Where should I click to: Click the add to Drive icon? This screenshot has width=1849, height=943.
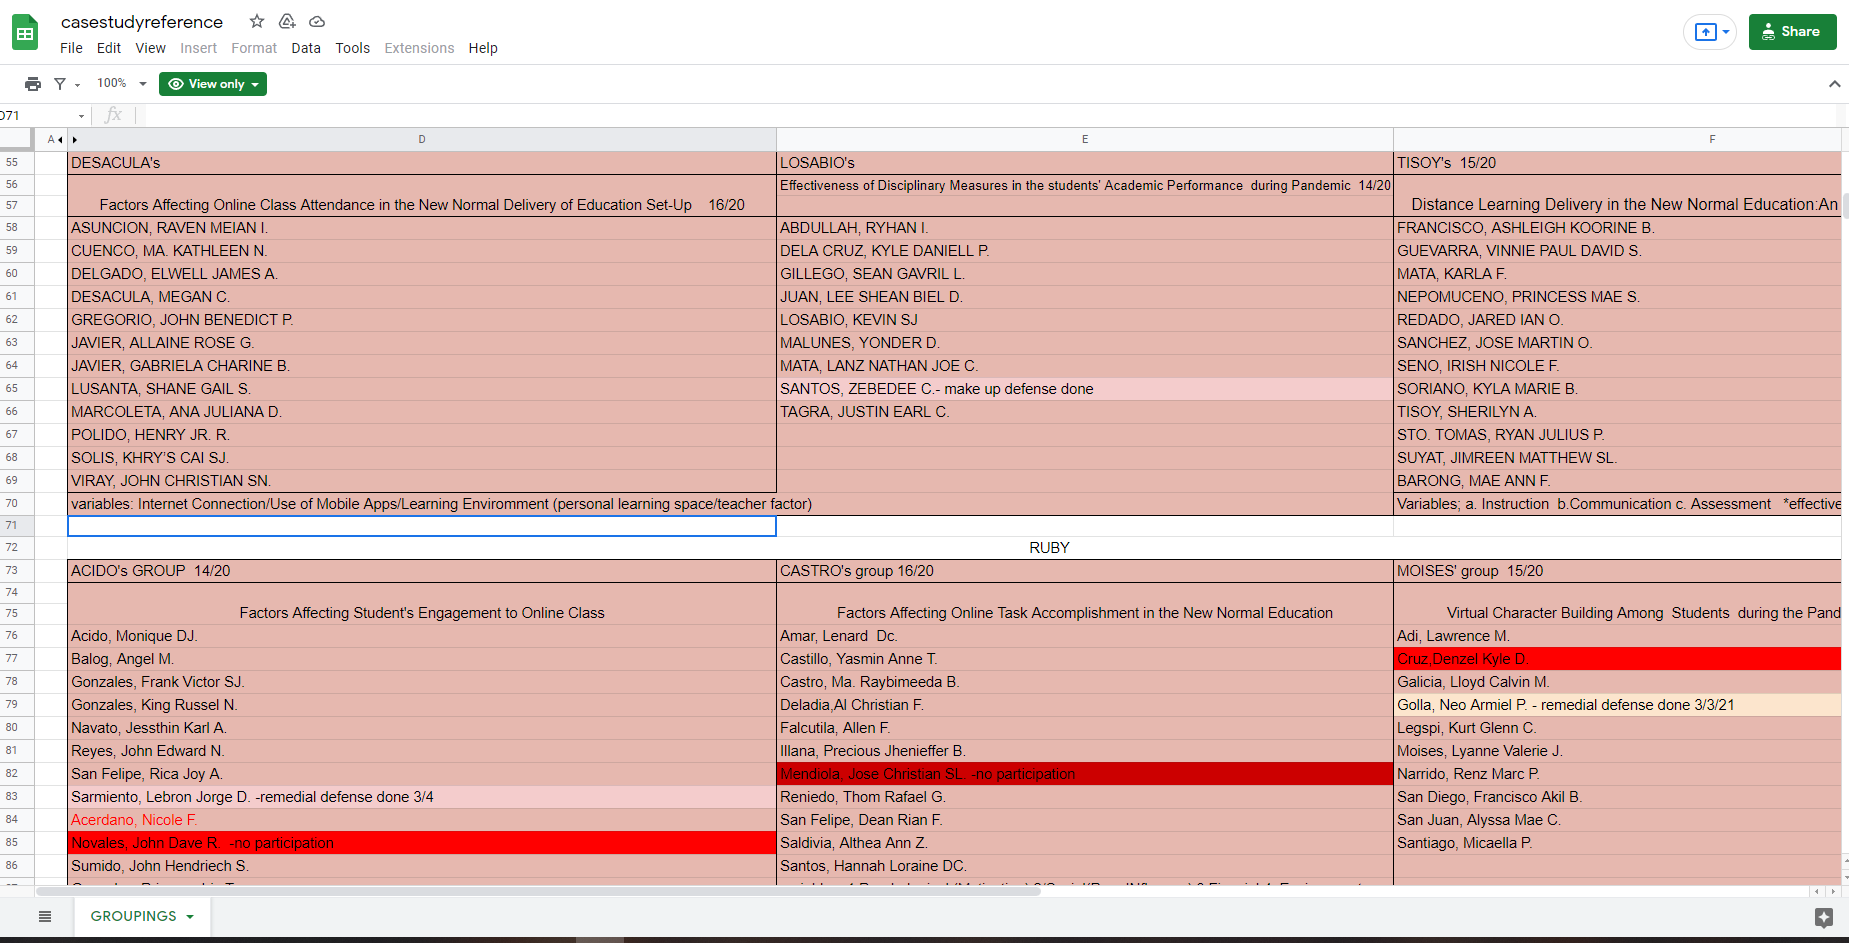click(x=287, y=21)
